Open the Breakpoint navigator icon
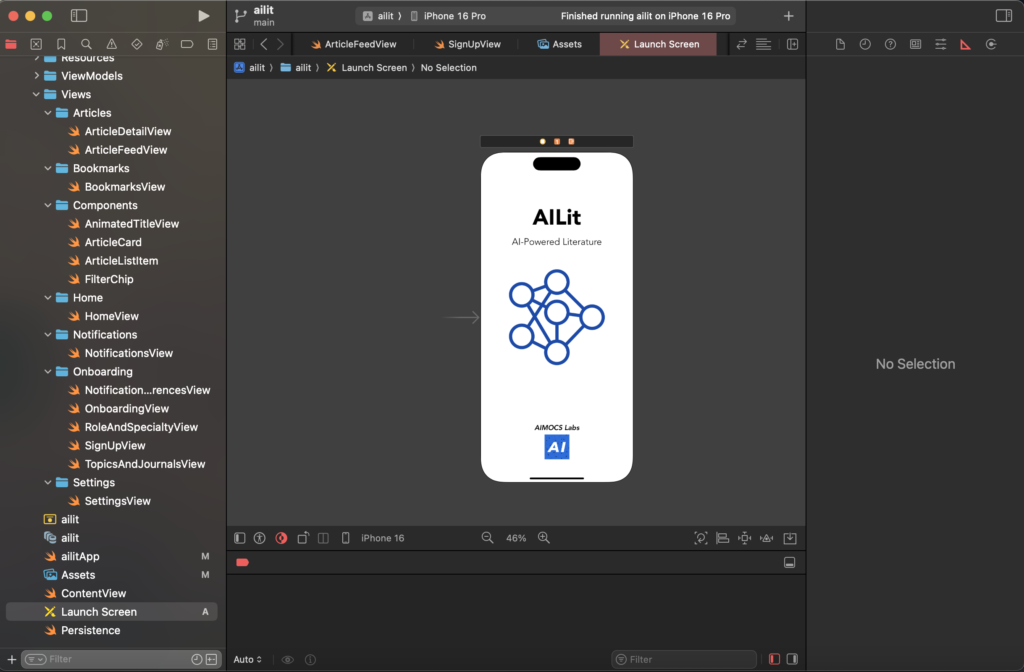Screen dimensions: 1024x672 click(x=187, y=44)
